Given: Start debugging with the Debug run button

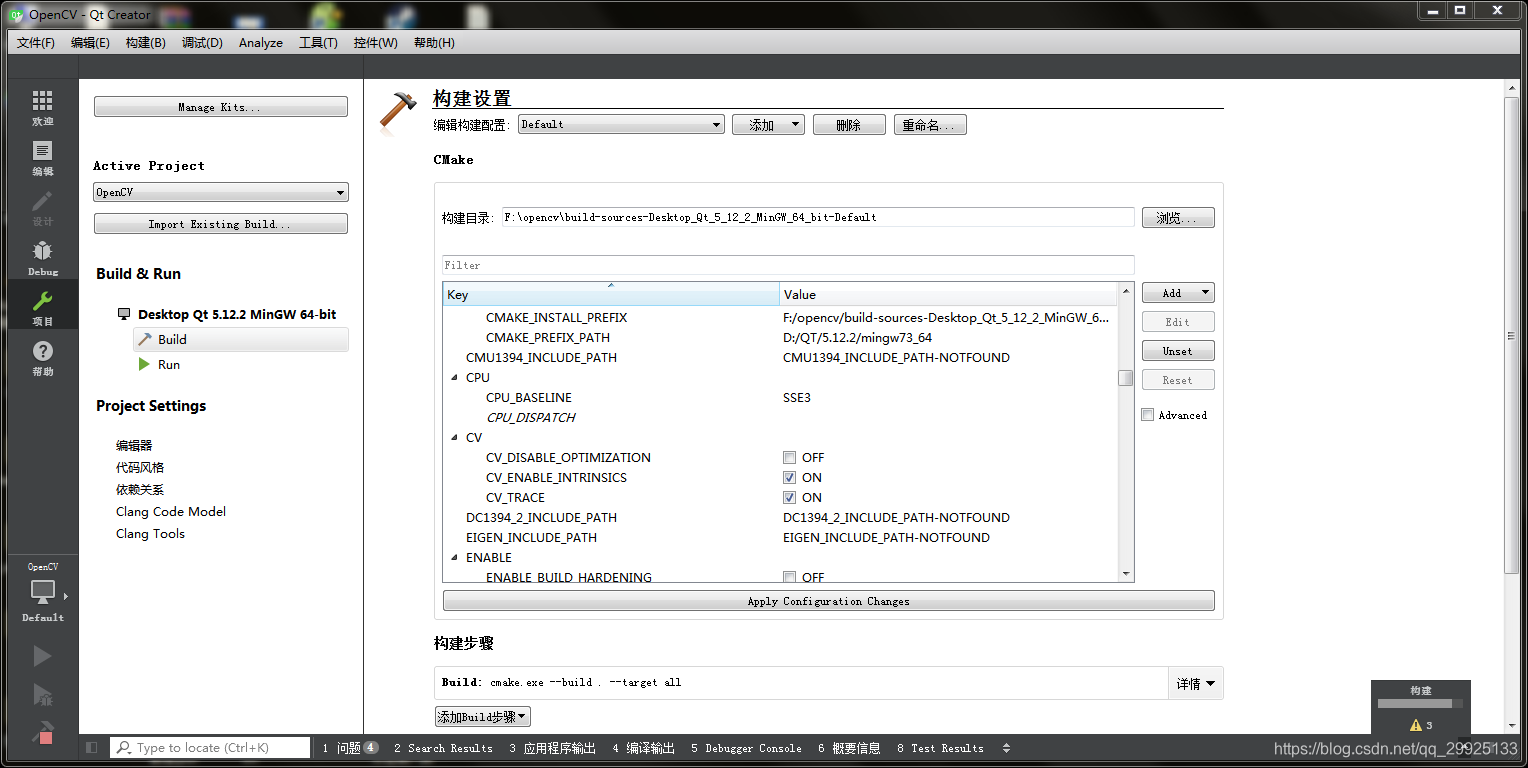Looking at the screenshot, I should [x=42, y=695].
